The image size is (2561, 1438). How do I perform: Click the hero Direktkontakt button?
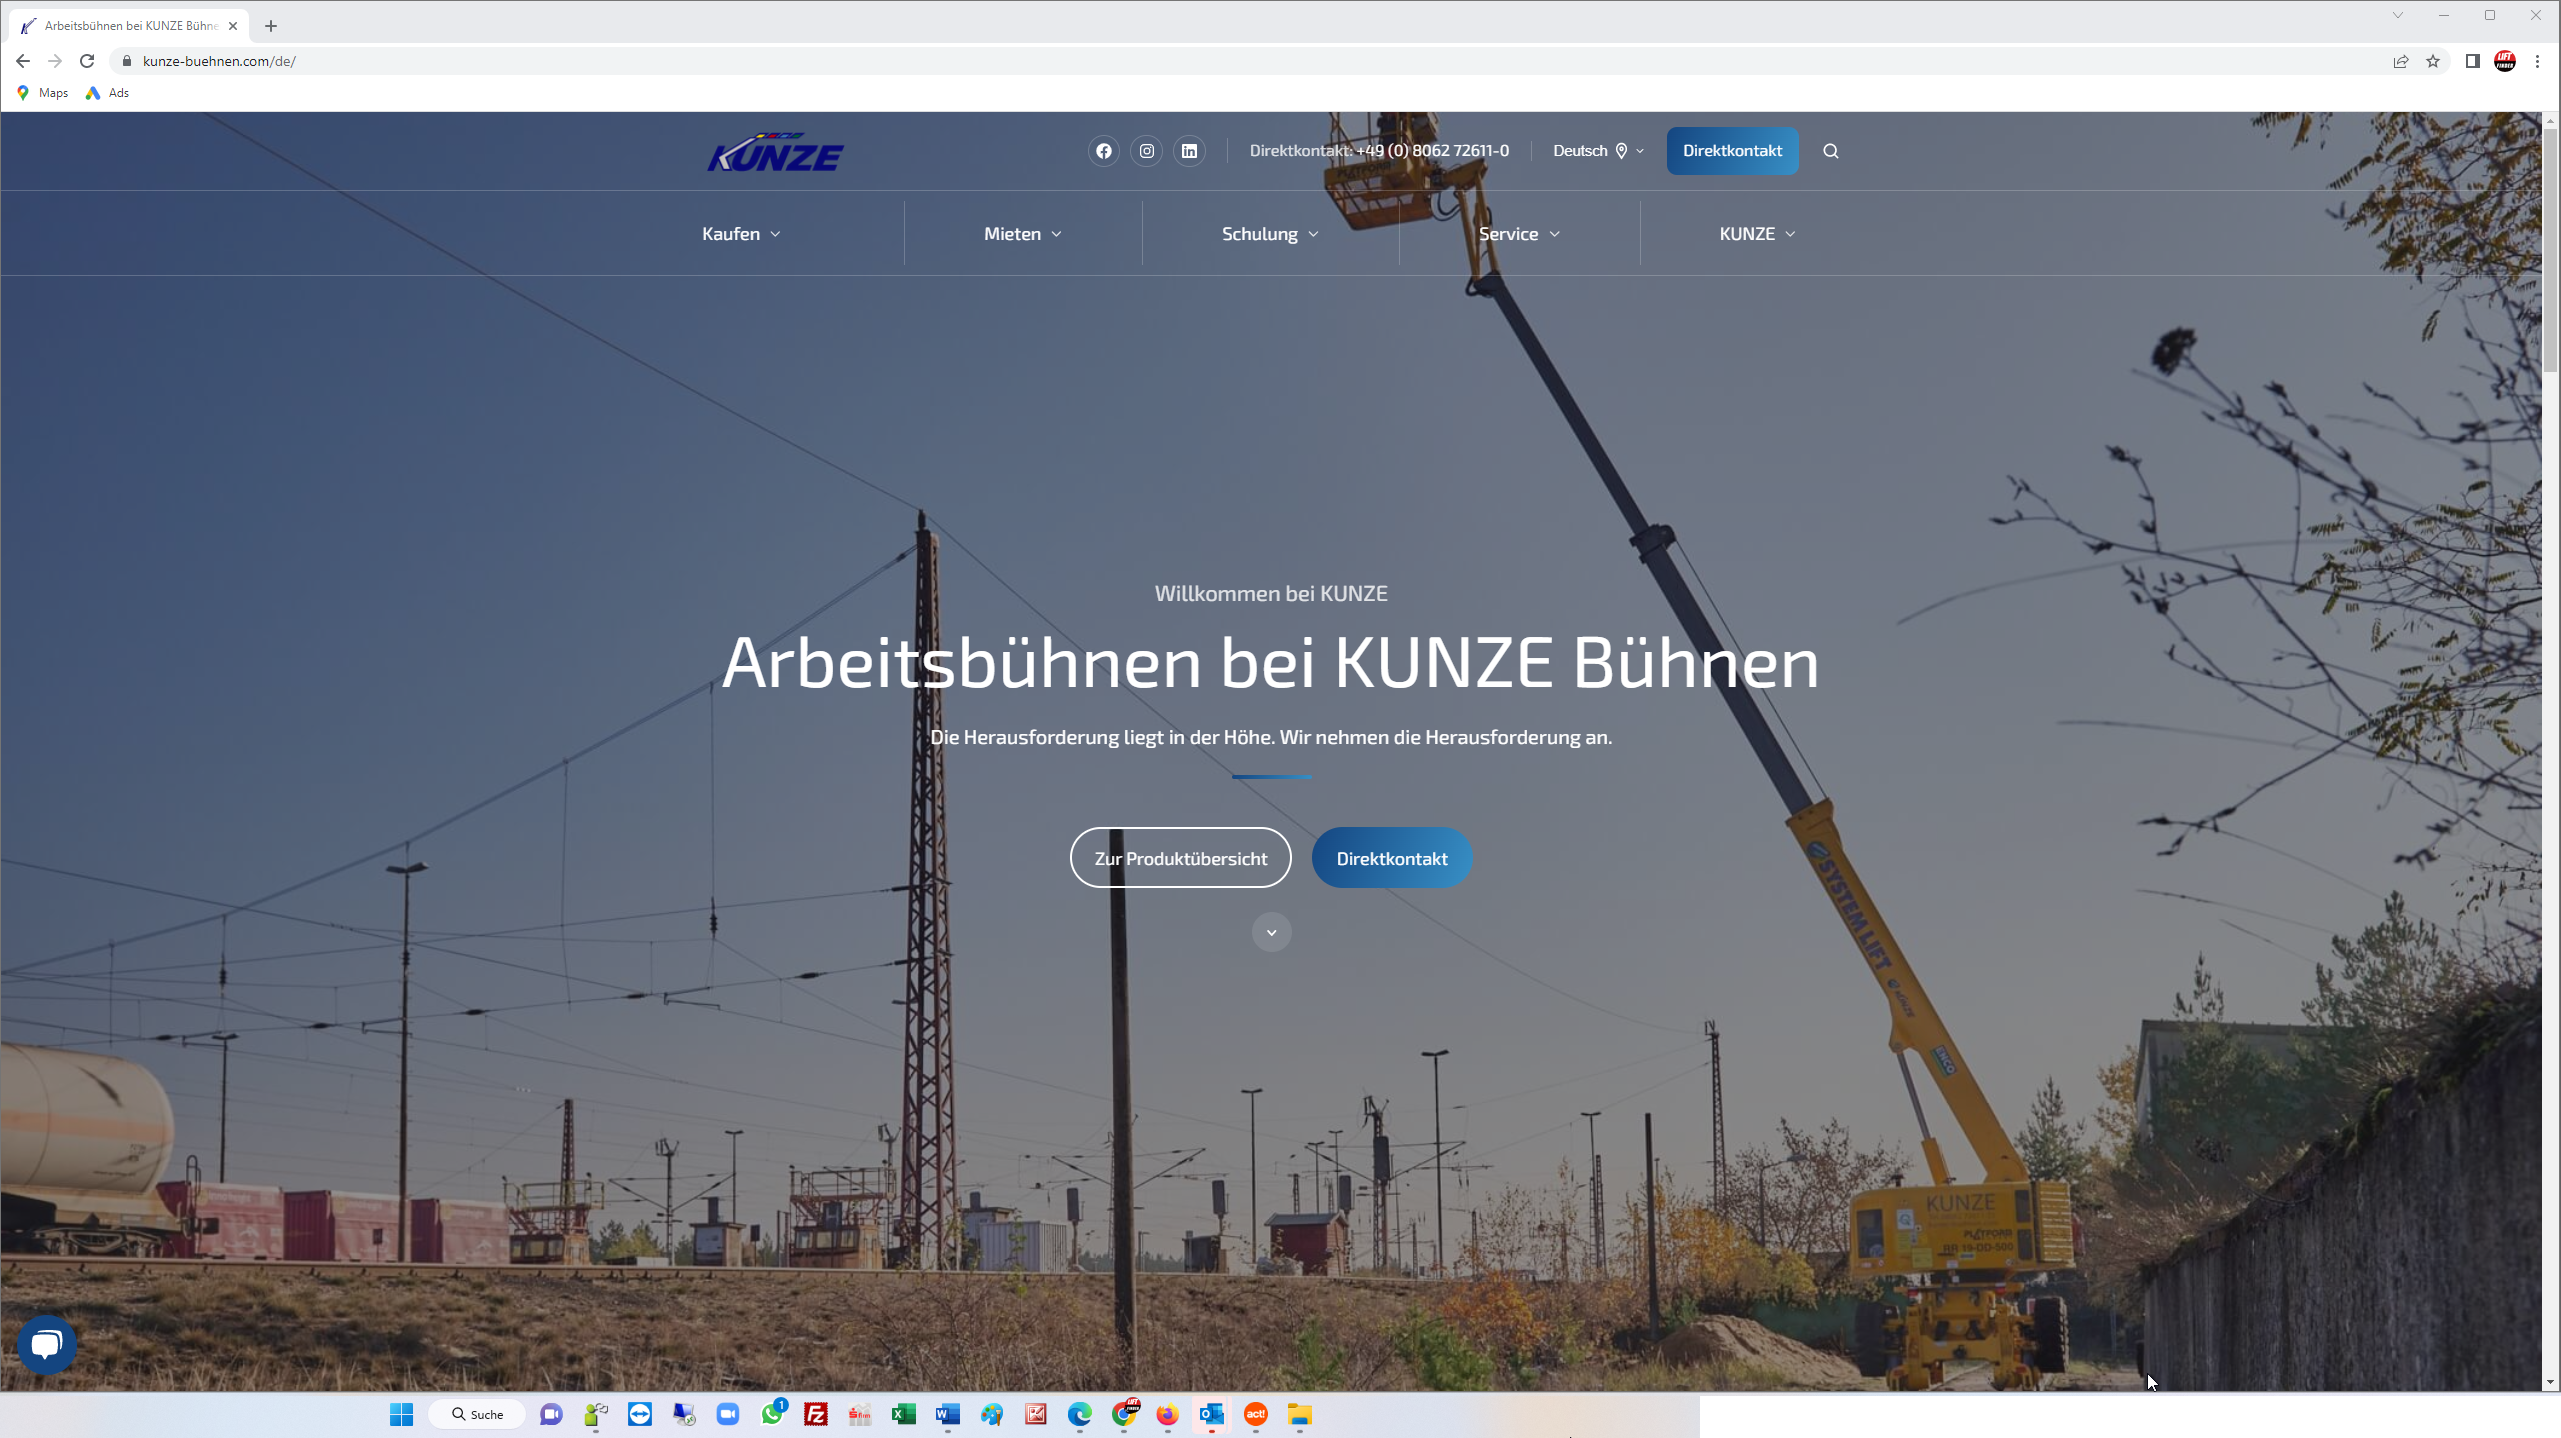[x=1391, y=858]
